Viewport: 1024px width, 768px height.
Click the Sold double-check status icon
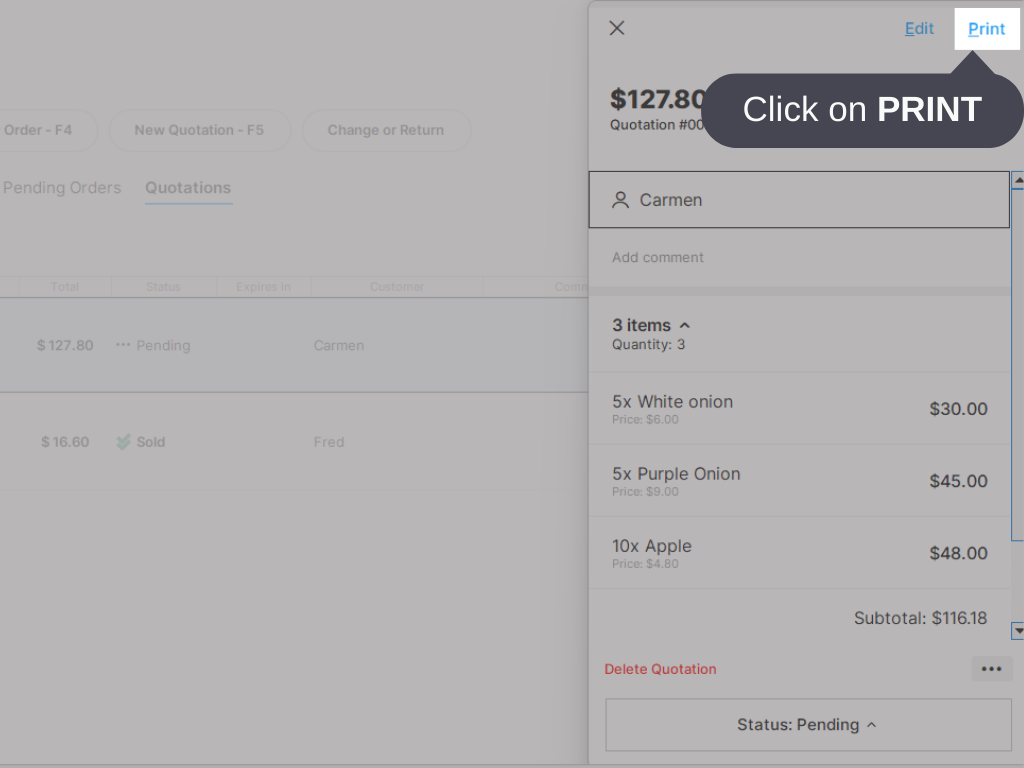coord(124,442)
